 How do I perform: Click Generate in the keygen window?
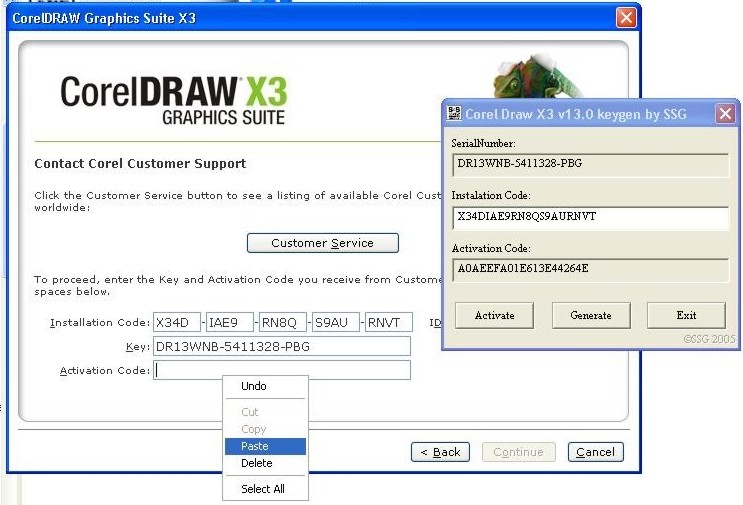pyautogui.click(x=591, y=316)
